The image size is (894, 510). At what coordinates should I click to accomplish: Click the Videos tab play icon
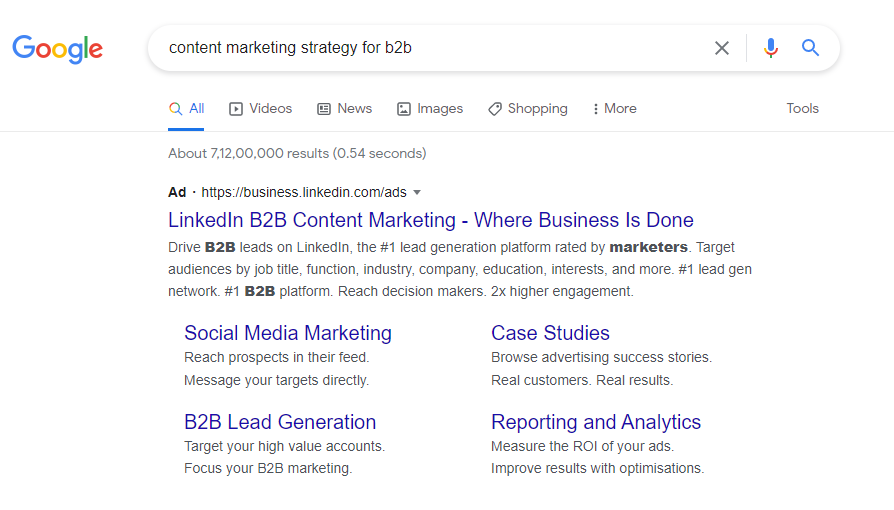pyautogui.click(x=236, y=109)
